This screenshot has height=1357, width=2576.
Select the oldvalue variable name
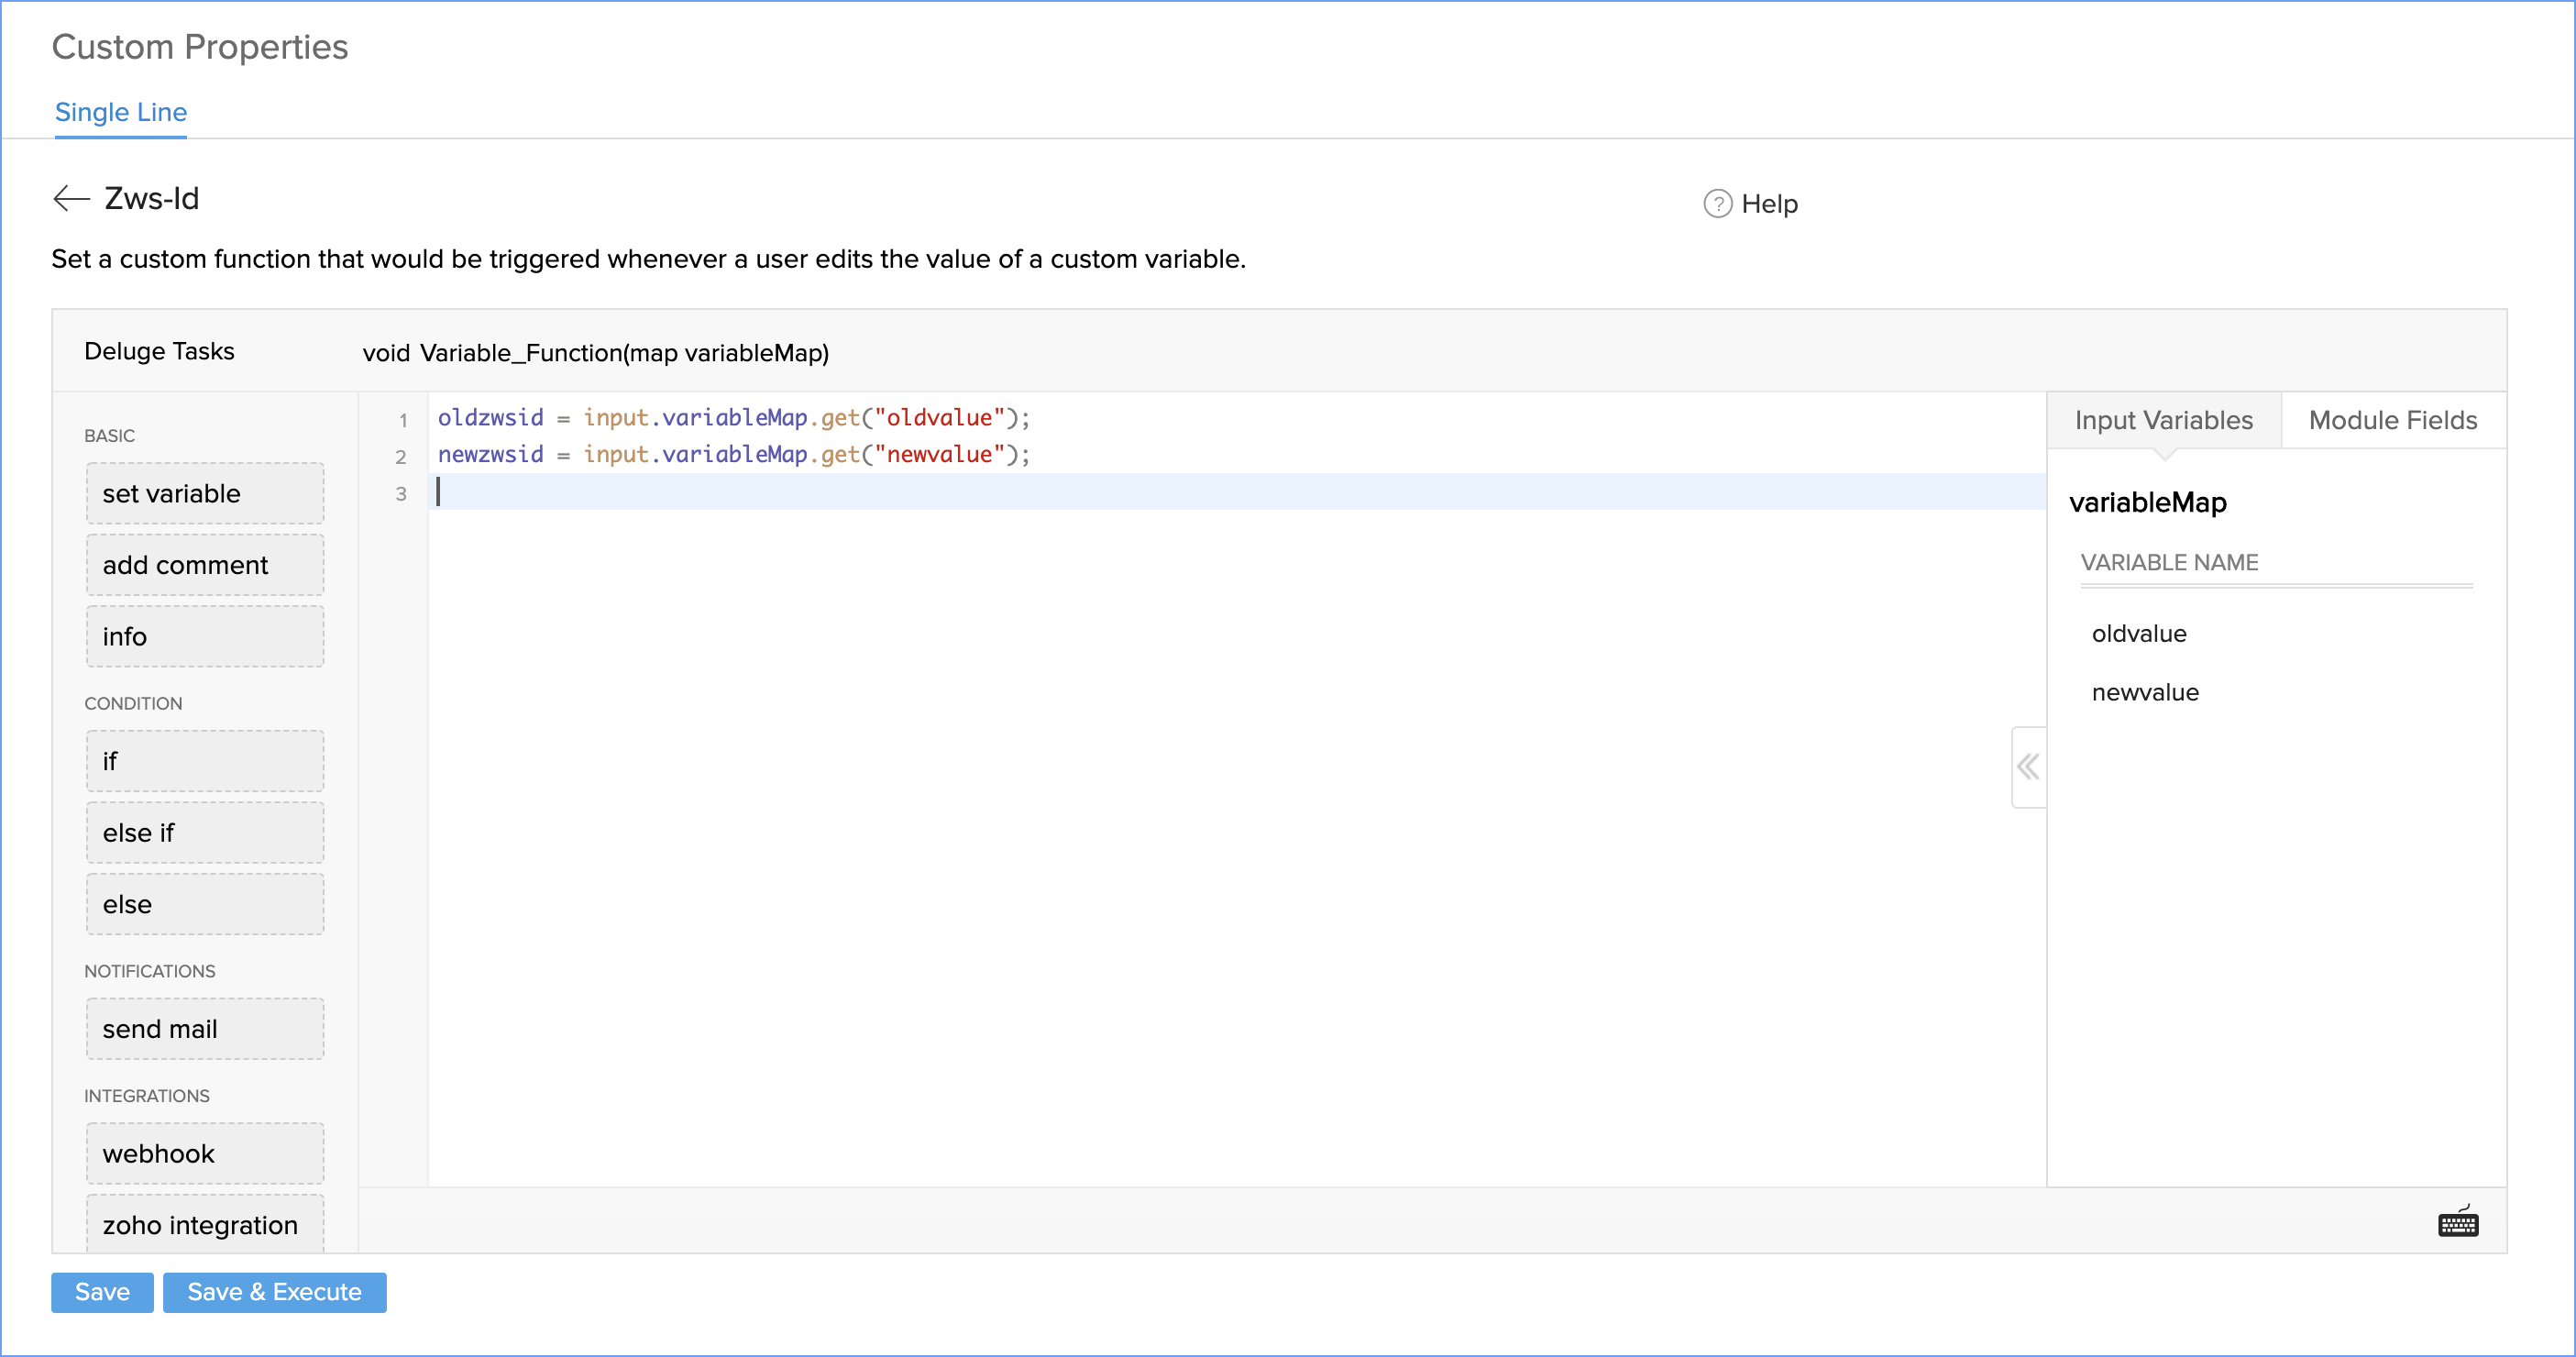[x=2139, y=633]
